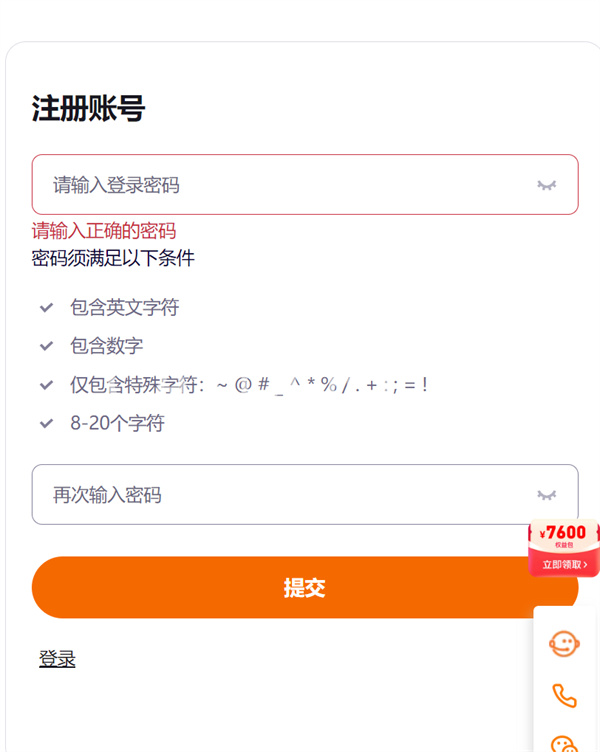Click the checkmark beside 仅包含特殊字符

[47, 385]
